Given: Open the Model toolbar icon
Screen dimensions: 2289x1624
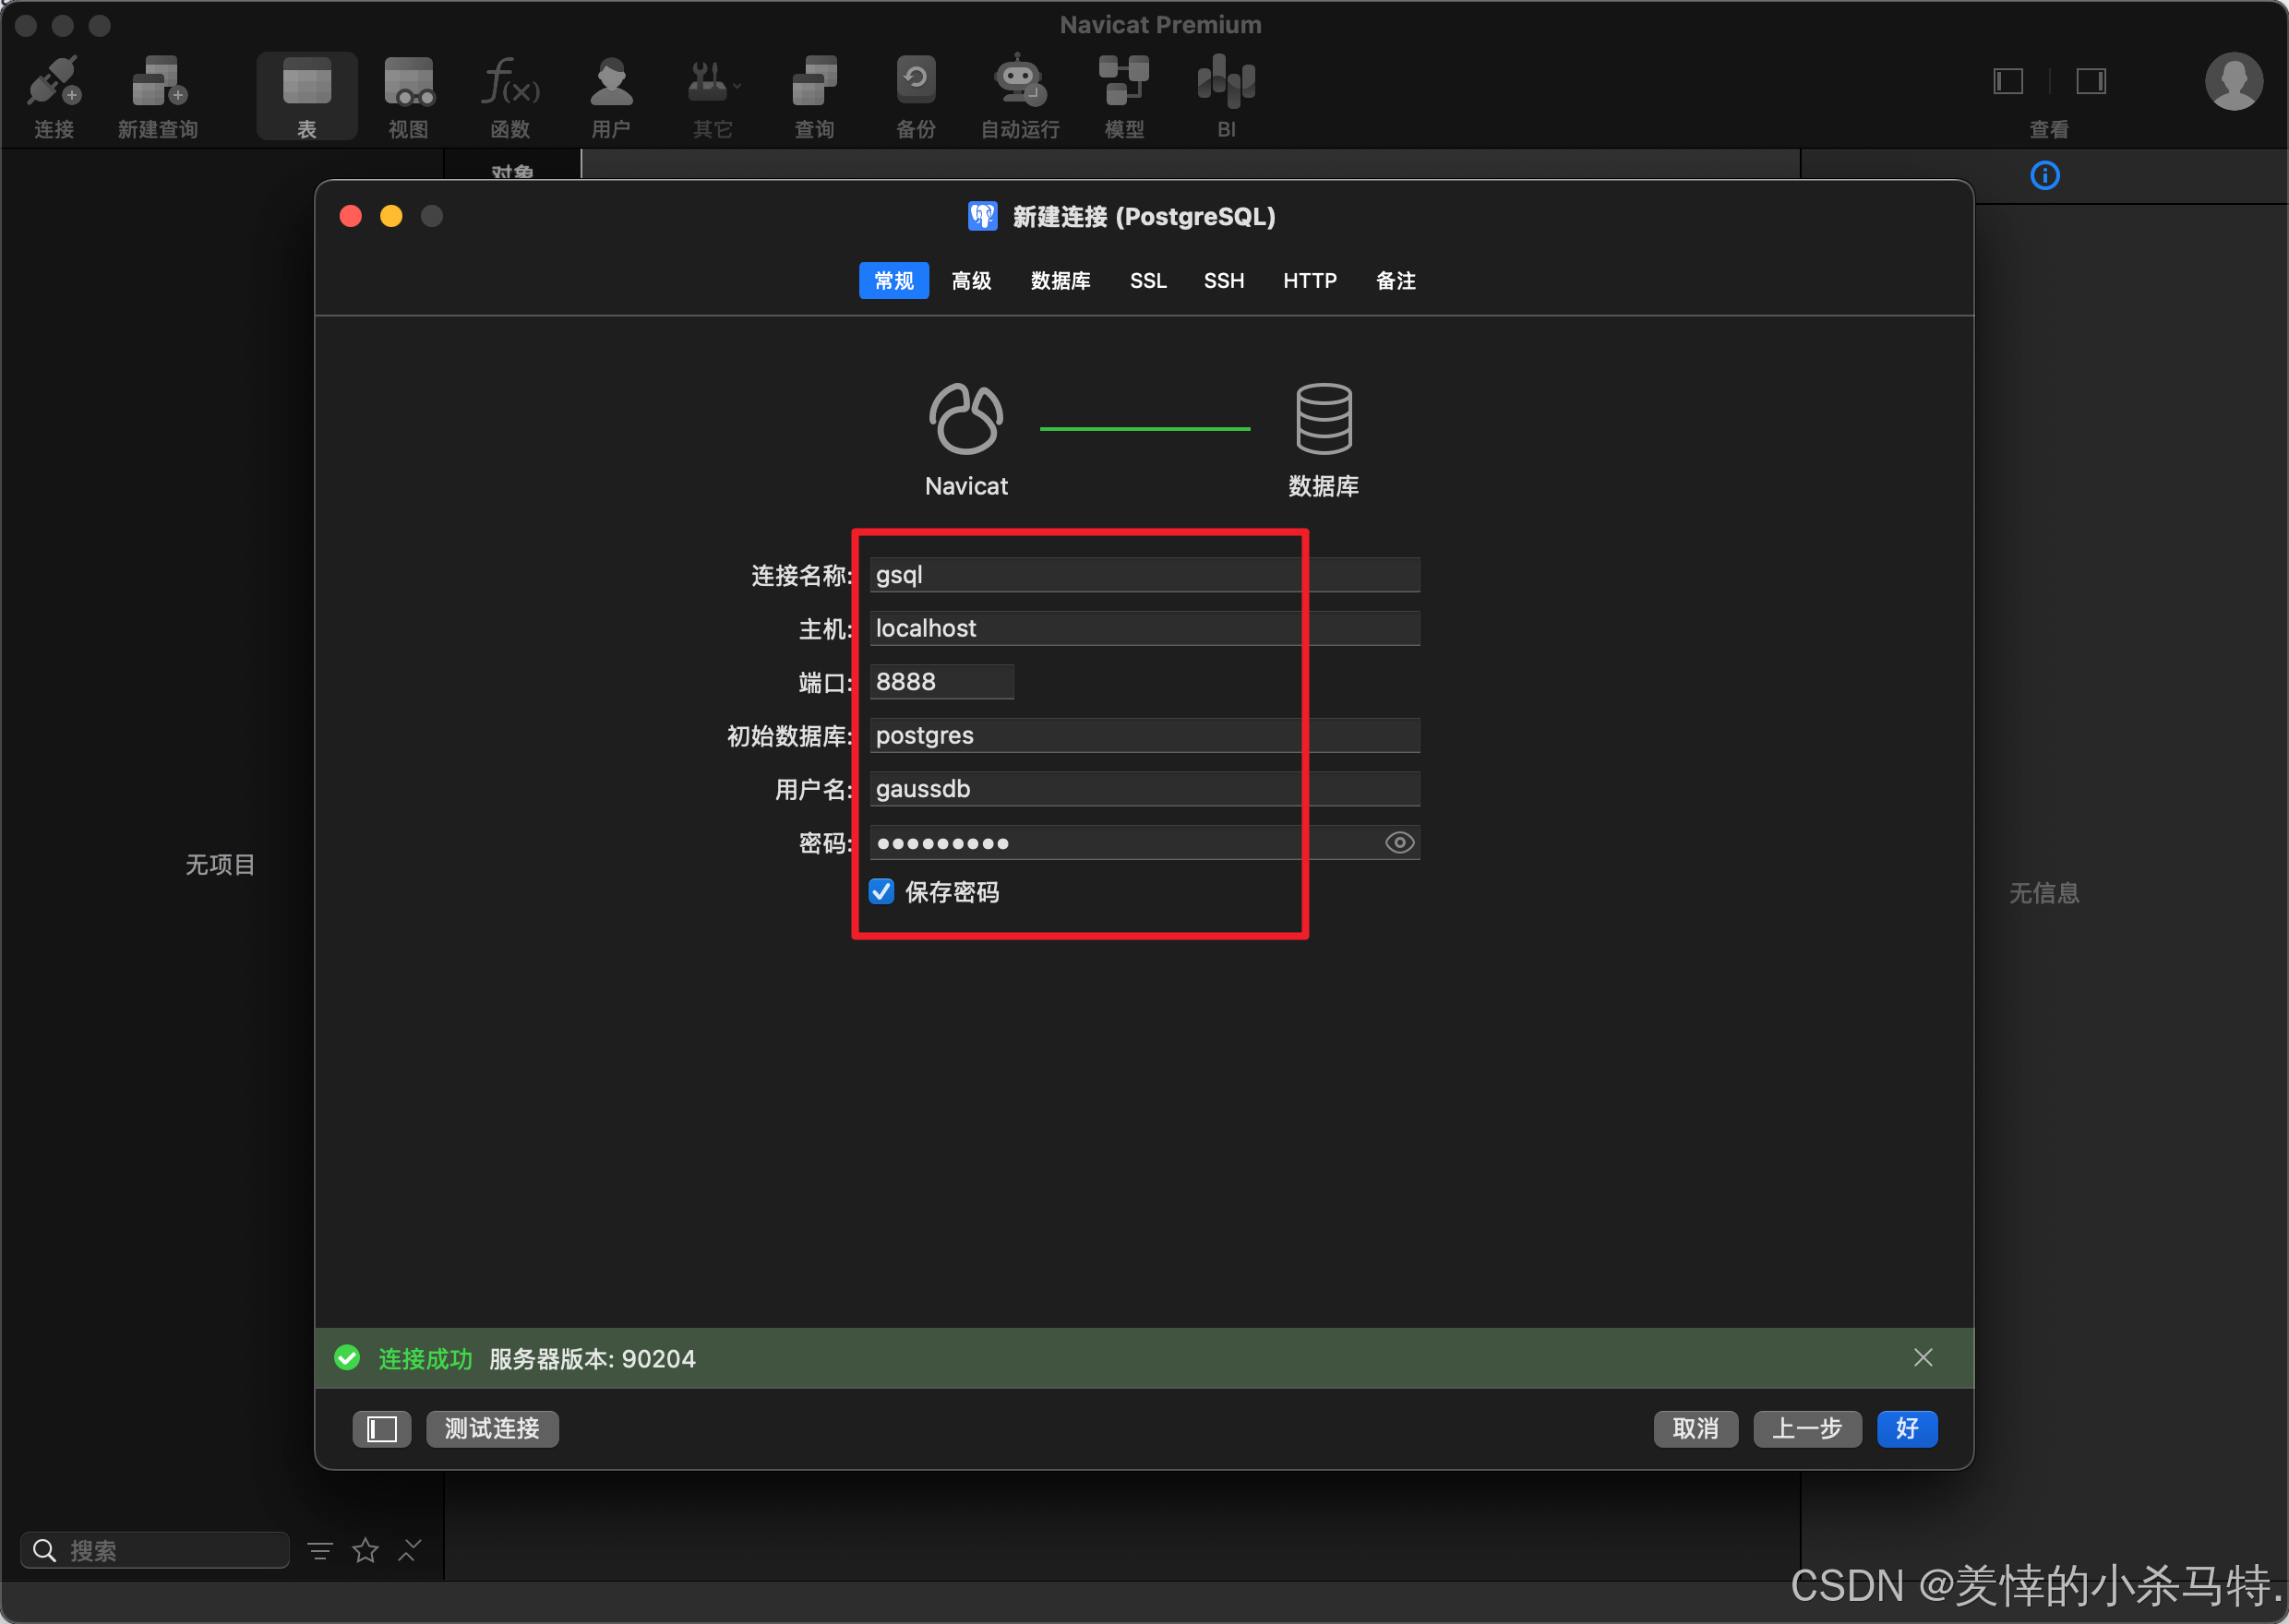Looking at the screenshot, I should click(x=1123, y=82).
